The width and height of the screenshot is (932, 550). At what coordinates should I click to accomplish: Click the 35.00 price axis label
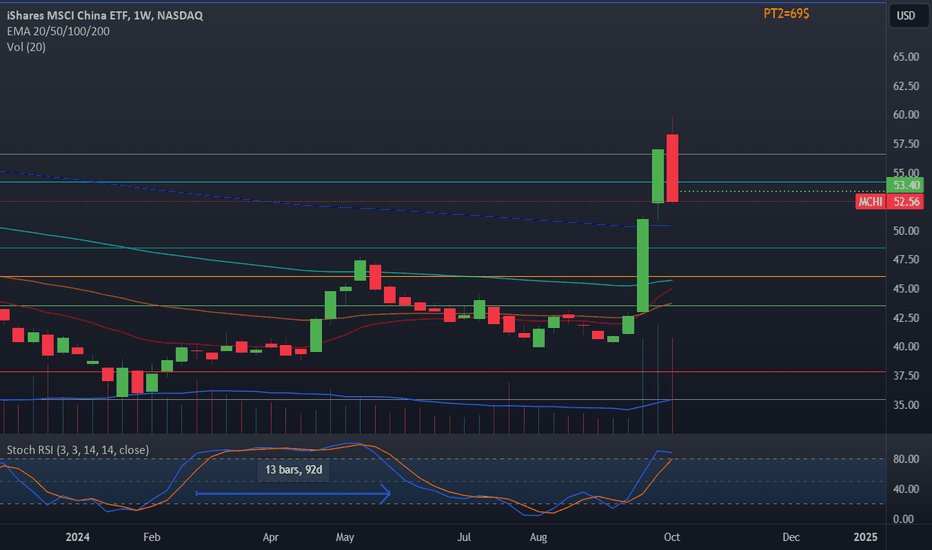pos(906,405)
